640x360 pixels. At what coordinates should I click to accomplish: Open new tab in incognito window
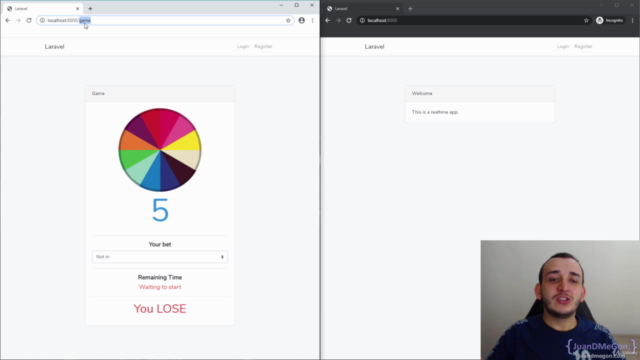[x=410, y=9]
